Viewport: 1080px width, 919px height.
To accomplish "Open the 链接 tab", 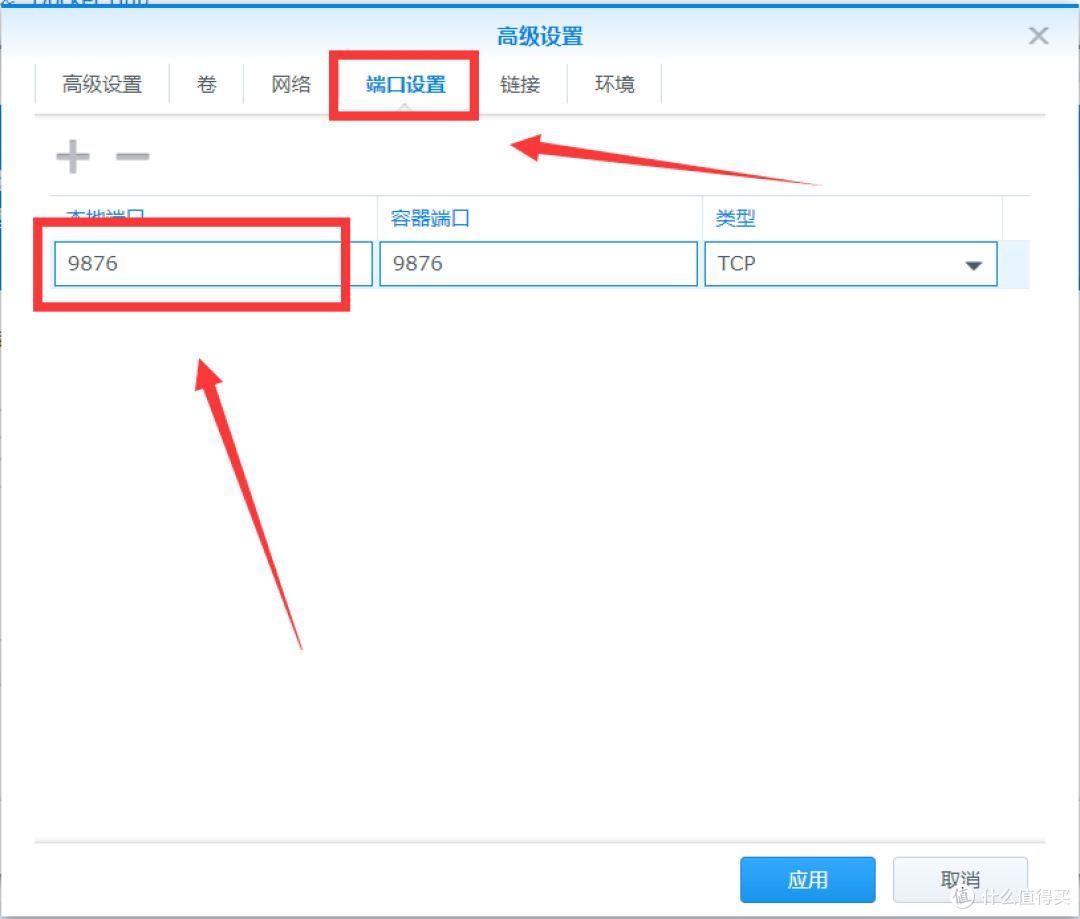I will (520, 84).
